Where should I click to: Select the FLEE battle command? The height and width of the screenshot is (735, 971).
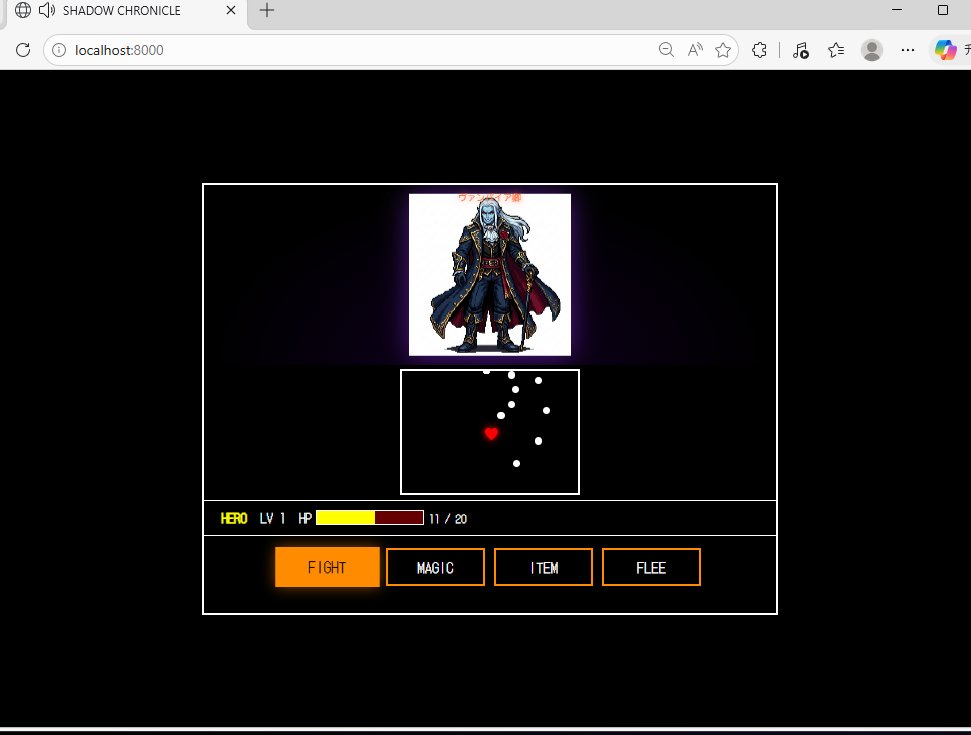(651, 567)
